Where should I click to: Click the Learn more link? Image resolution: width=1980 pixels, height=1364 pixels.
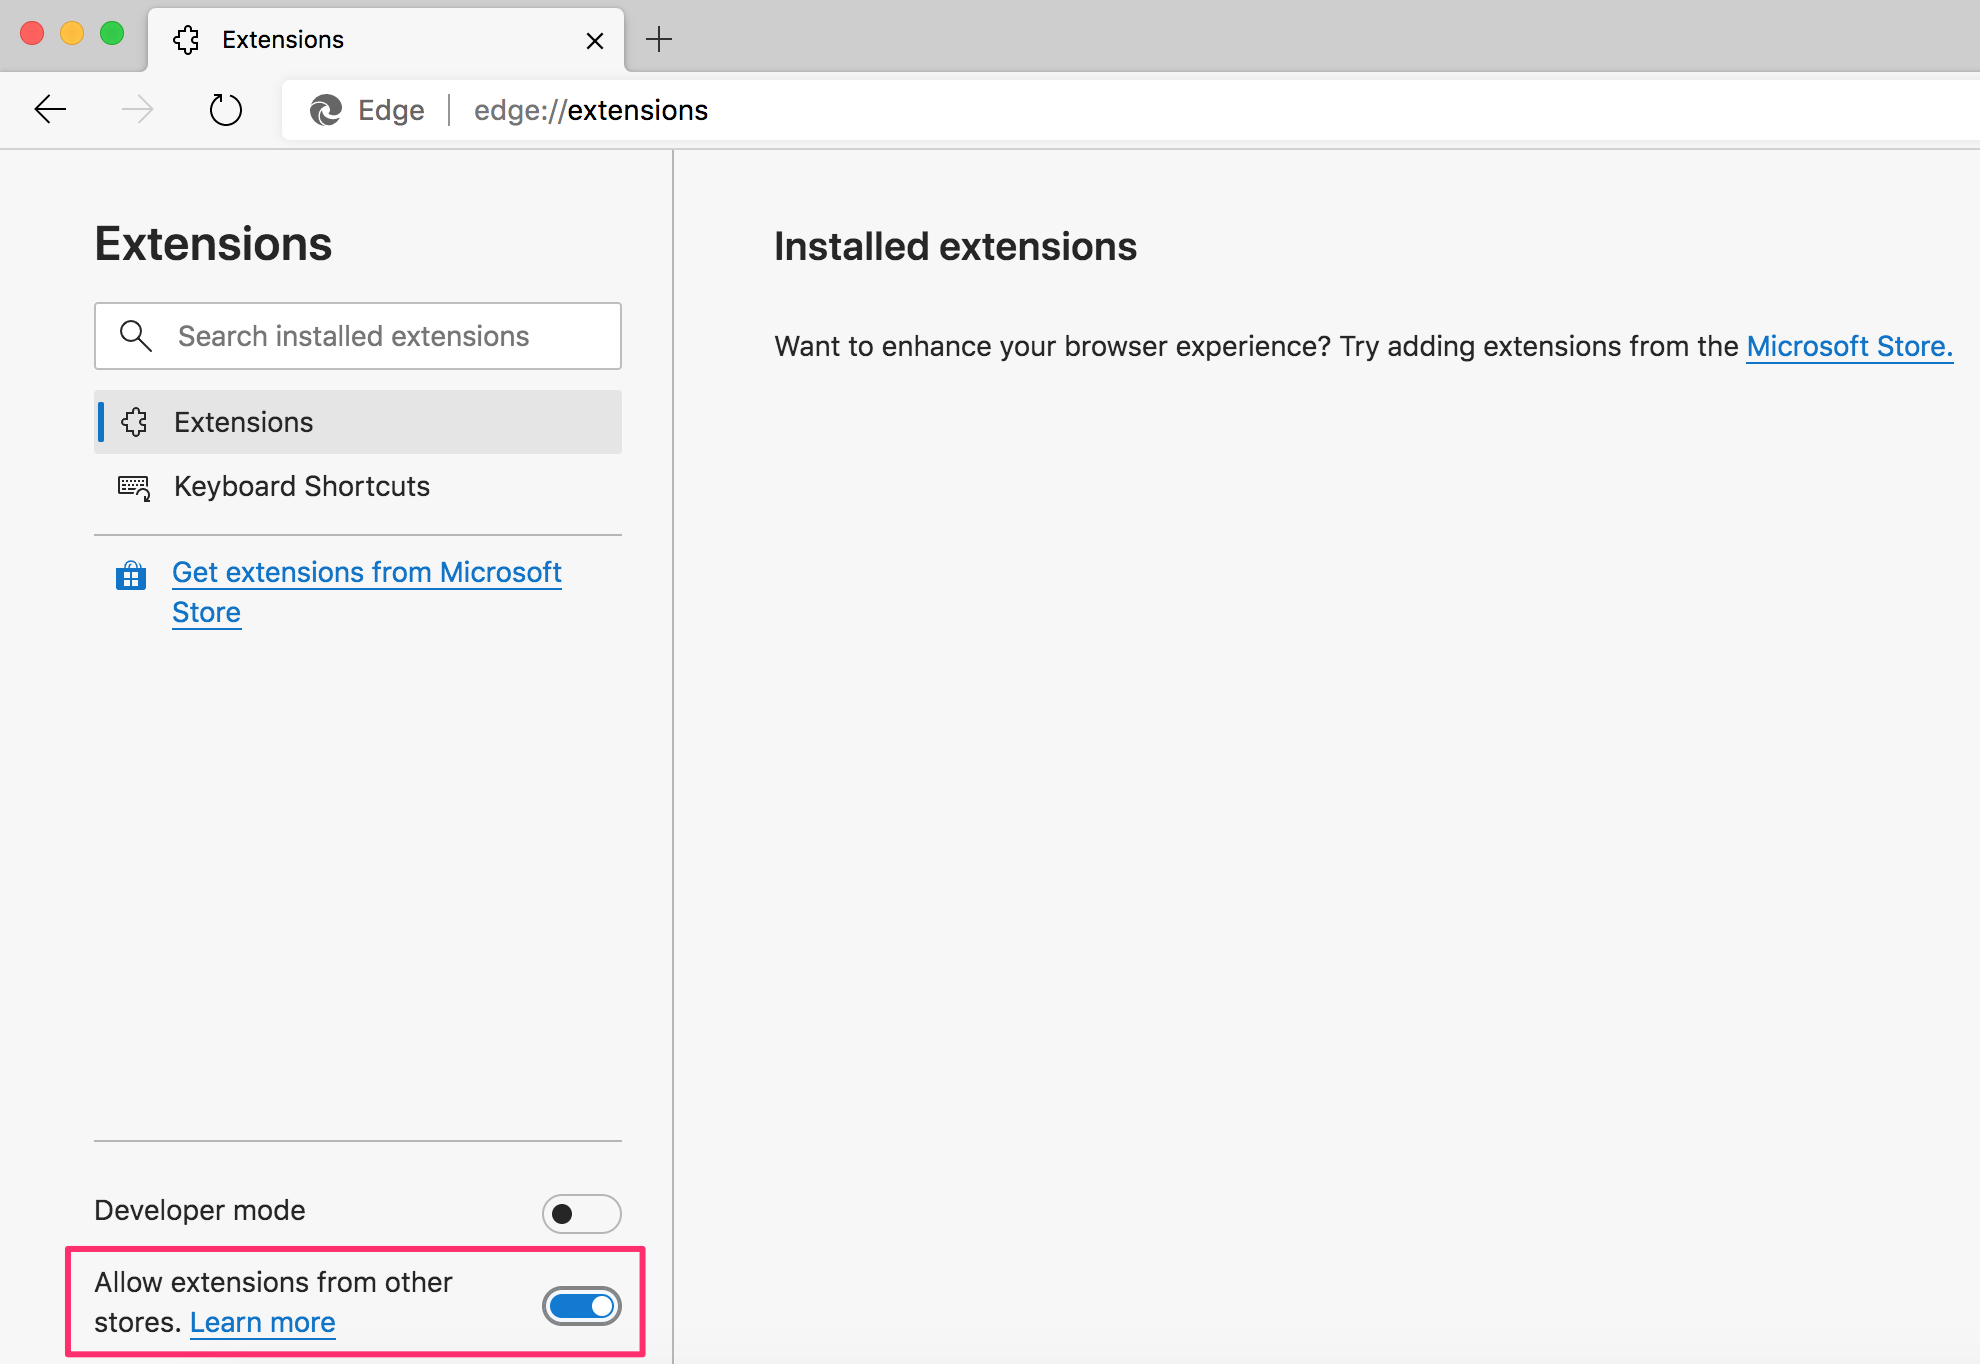tap(262, 1321)
